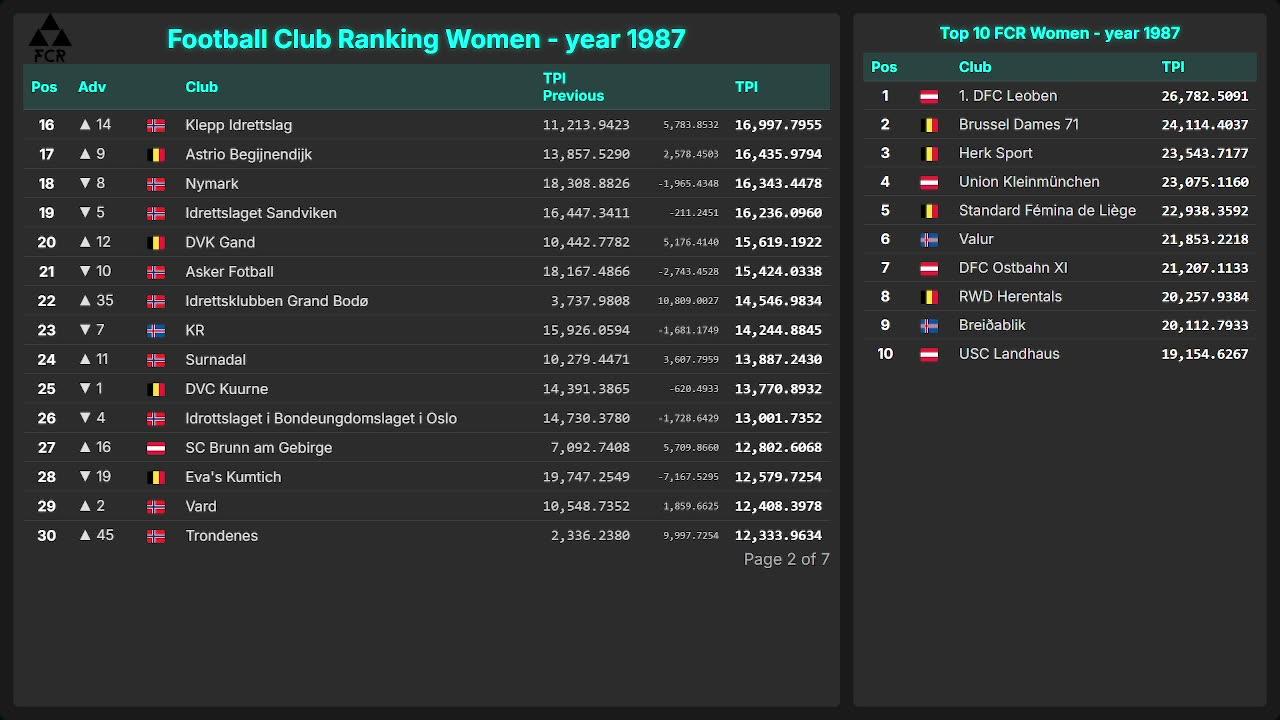1280x720 pixels.
Task: Click the FCR logo icon
Action: coord(49,38)
